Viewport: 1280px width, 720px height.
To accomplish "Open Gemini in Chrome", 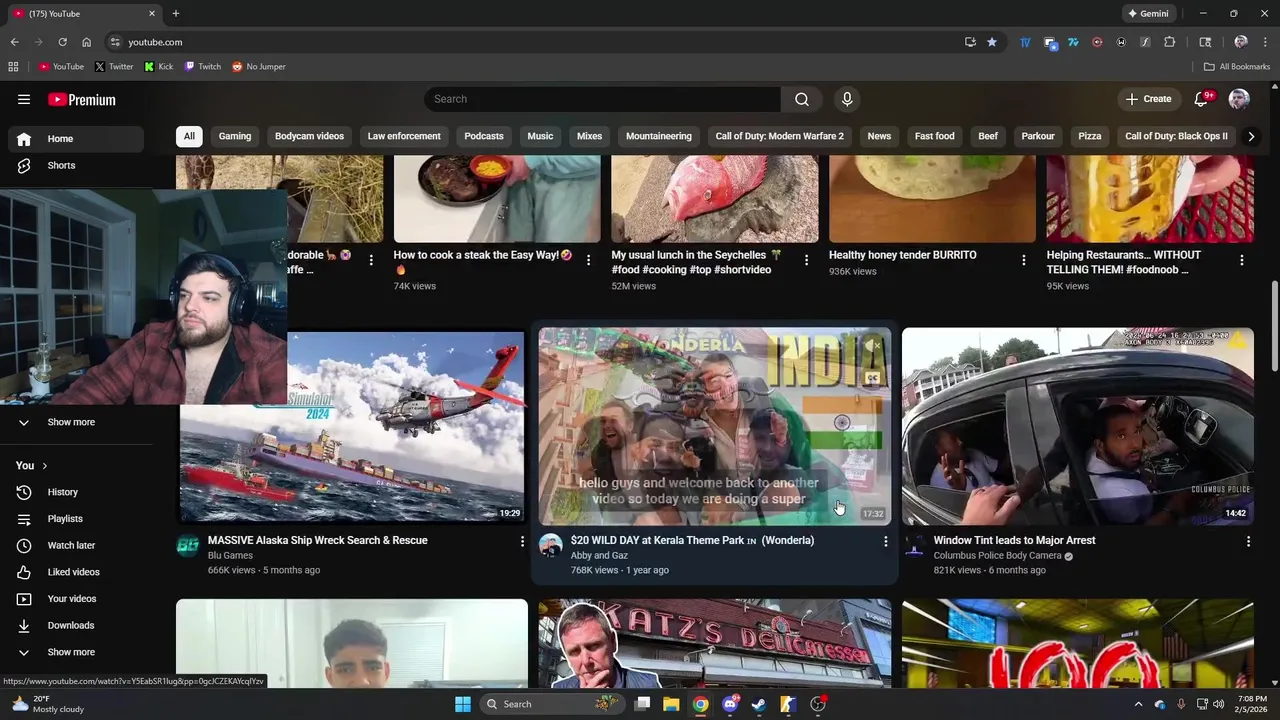I will (x=1148, y=14).
